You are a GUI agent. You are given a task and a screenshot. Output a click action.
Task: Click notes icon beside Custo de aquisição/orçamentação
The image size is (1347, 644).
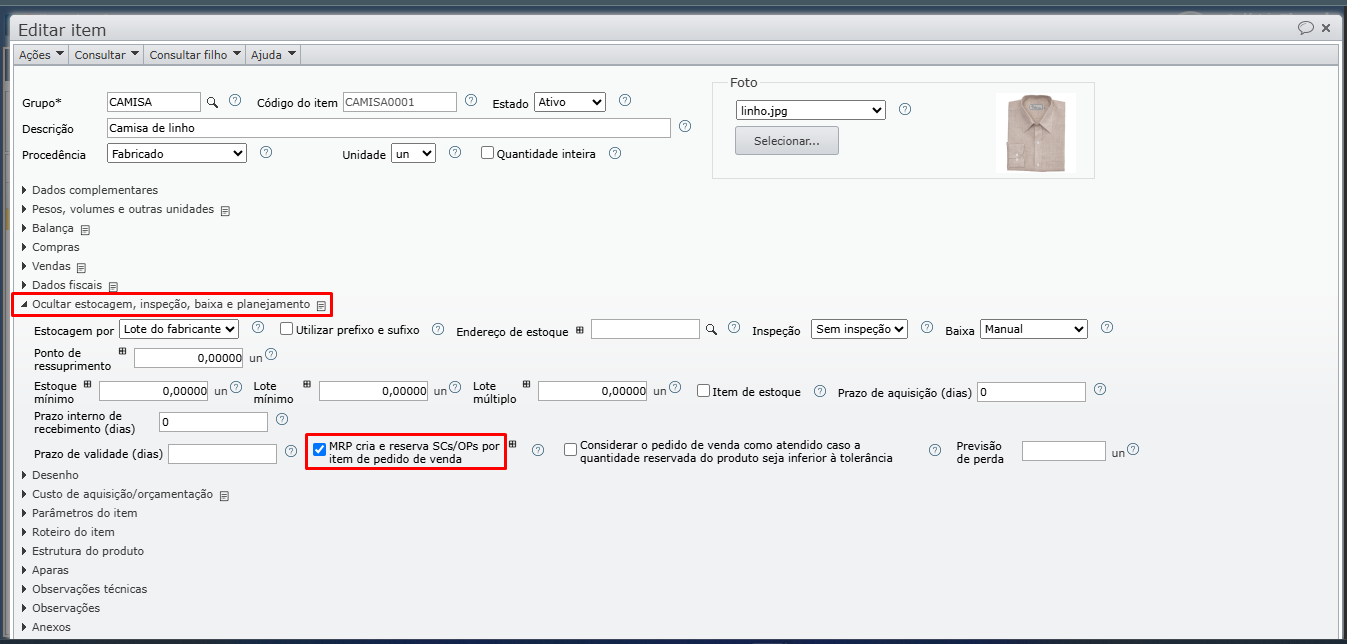(x=224, y=496)
